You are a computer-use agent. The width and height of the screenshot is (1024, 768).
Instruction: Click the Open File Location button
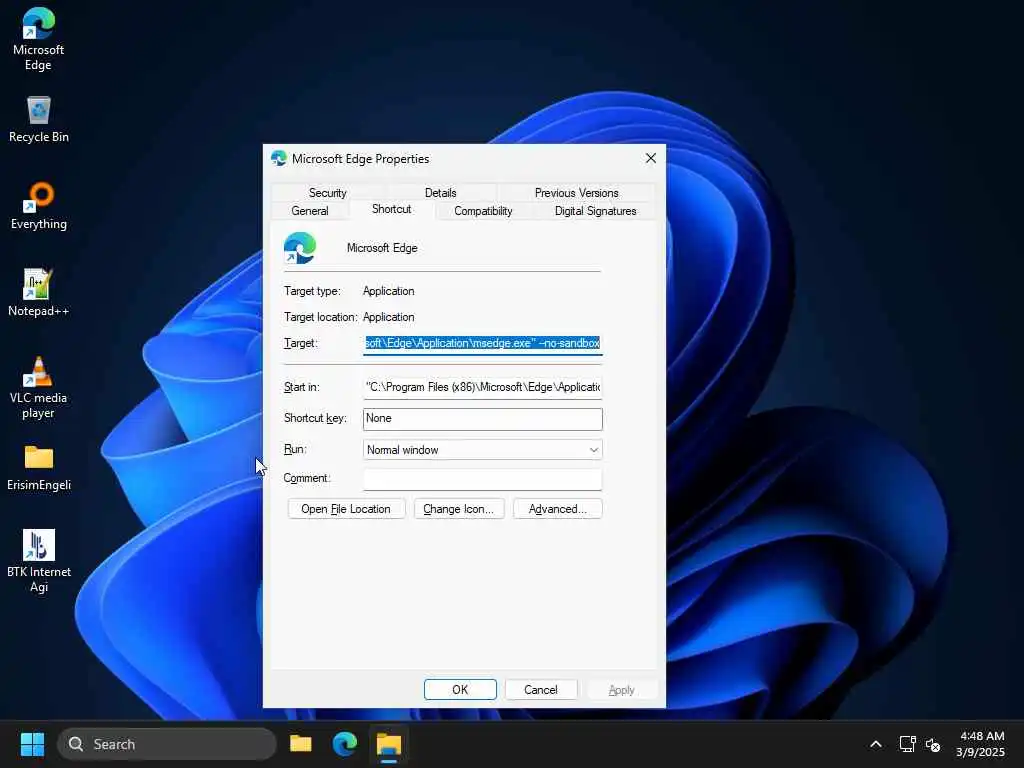click(x=346, y=509)
